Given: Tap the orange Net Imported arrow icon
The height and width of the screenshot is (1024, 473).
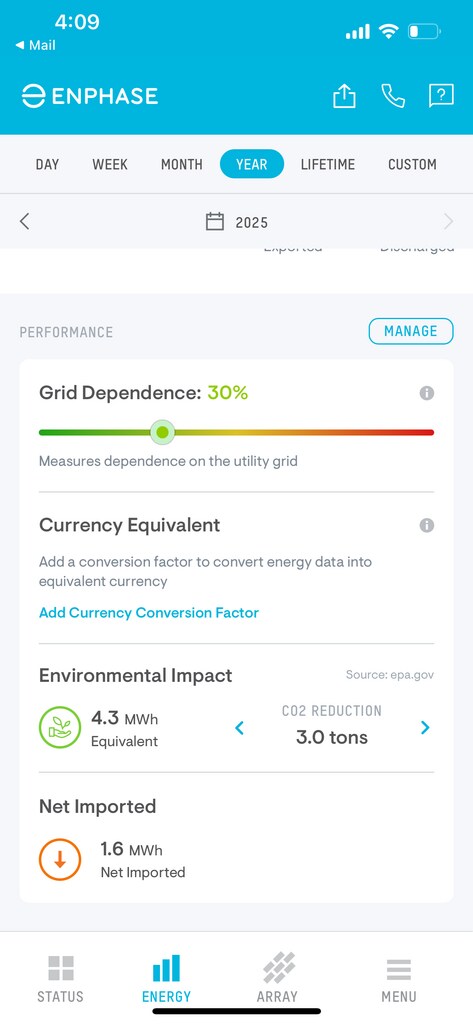Looking at the screenshot, I should point(59,859).
